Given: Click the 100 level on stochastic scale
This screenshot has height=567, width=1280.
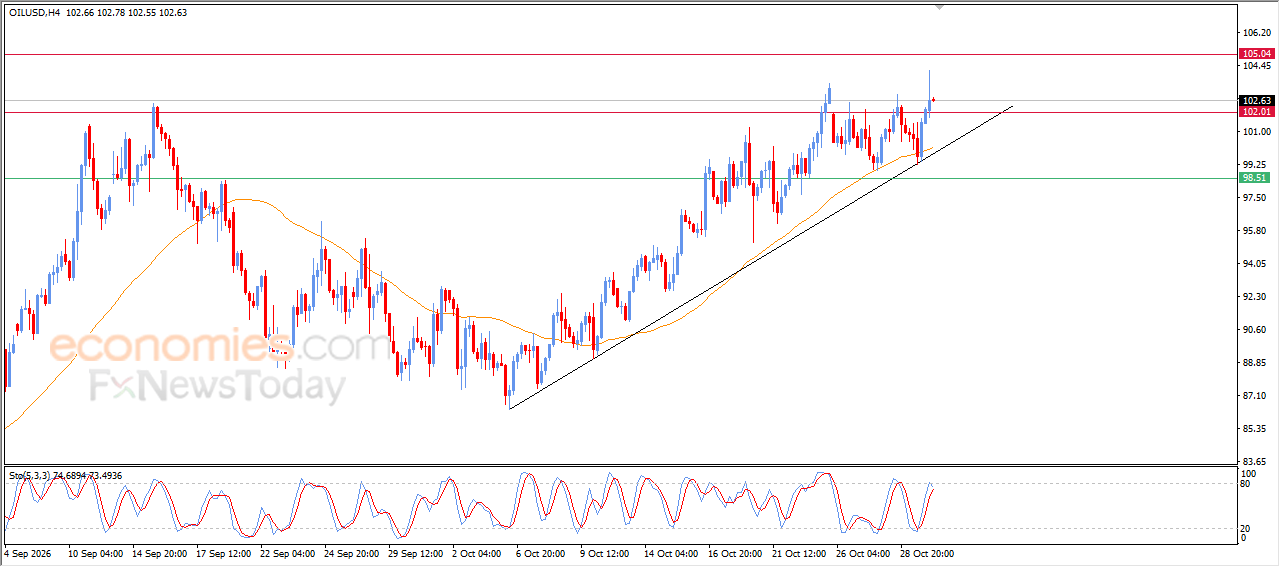Looking at the screenshot, I should pyautogui.click(x=1250, y=473).
